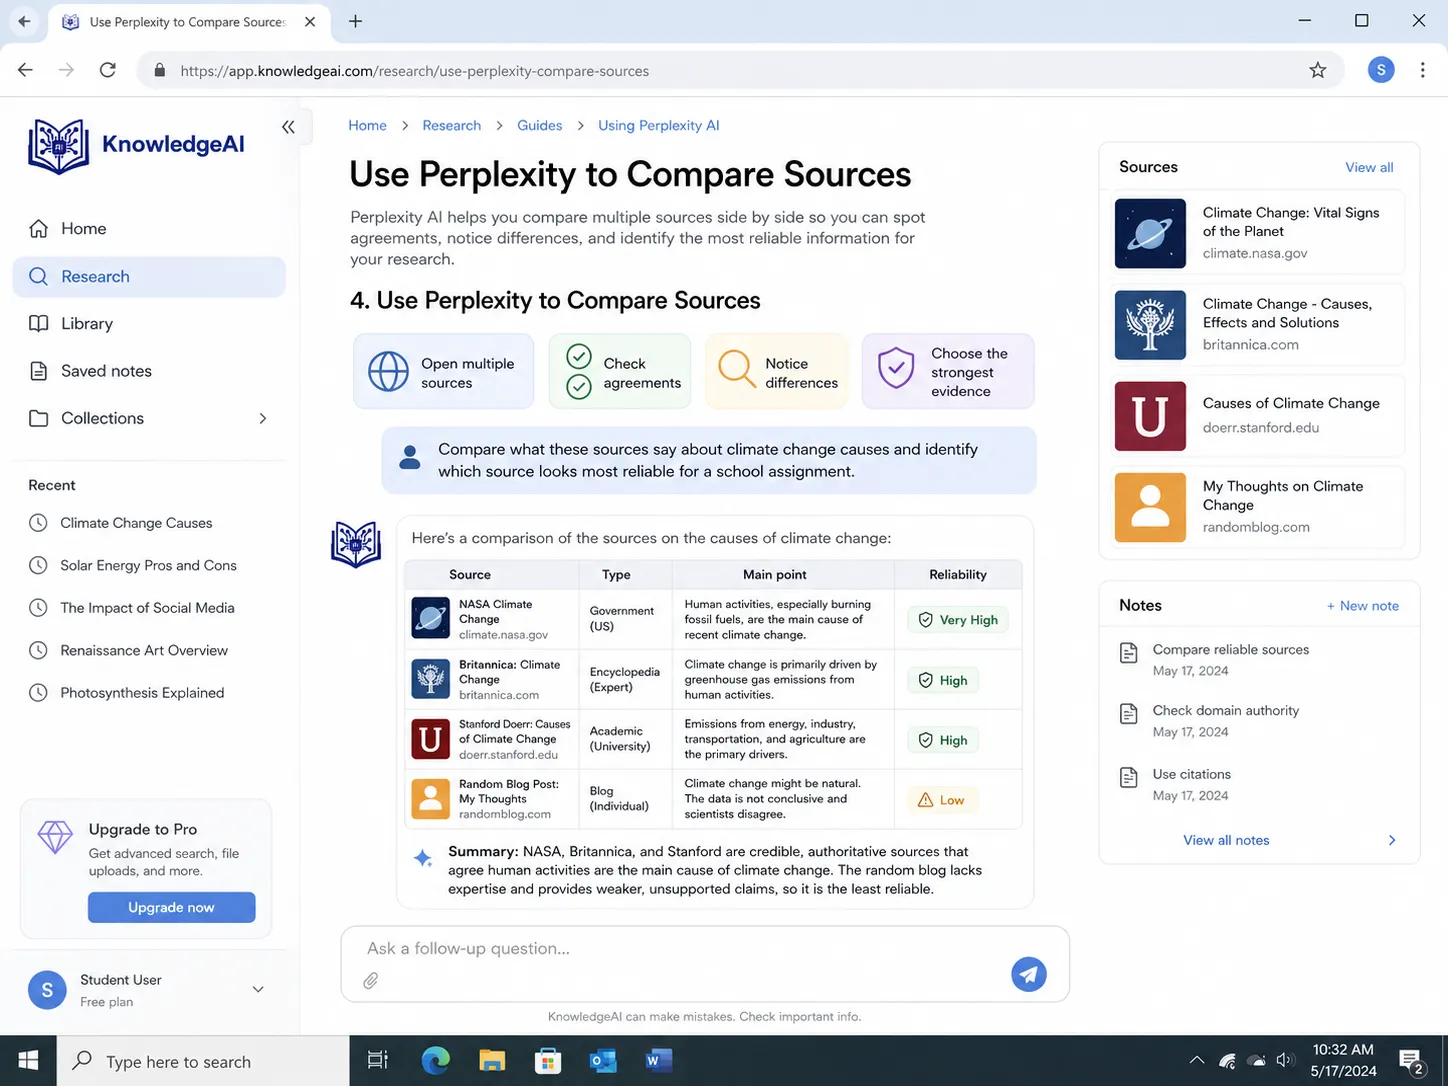Open a new browser tab with the plus button
The width and height of the screenshot is (1448, 1086).
tap(355, 21)
